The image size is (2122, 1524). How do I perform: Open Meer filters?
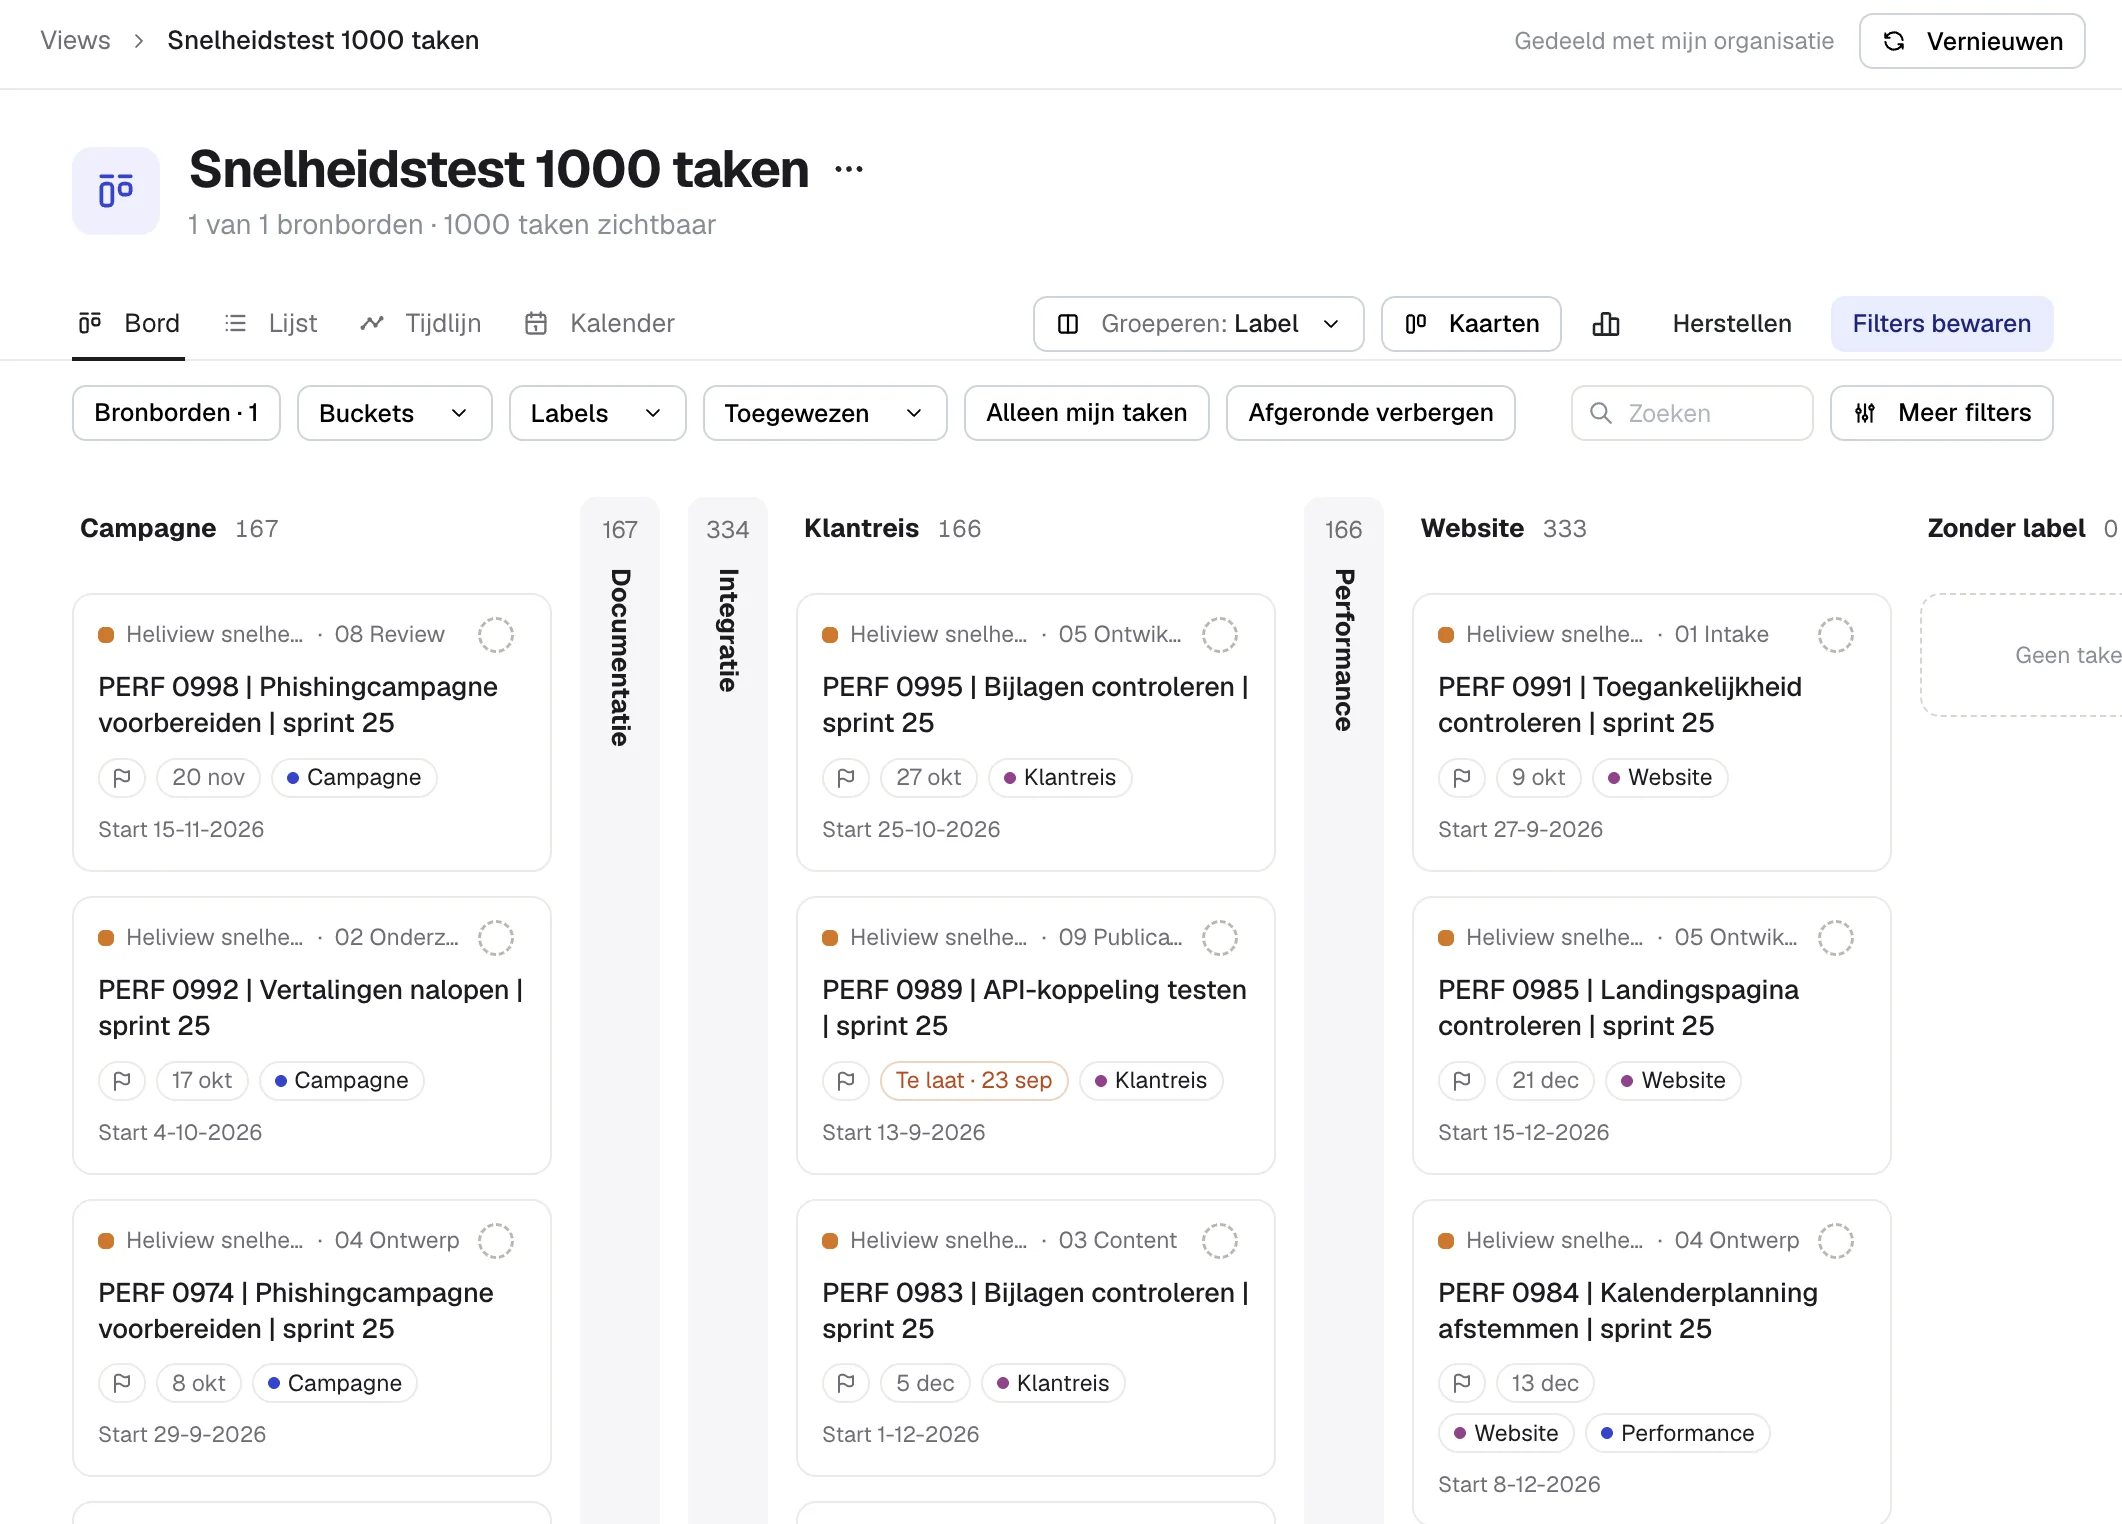1942,413
